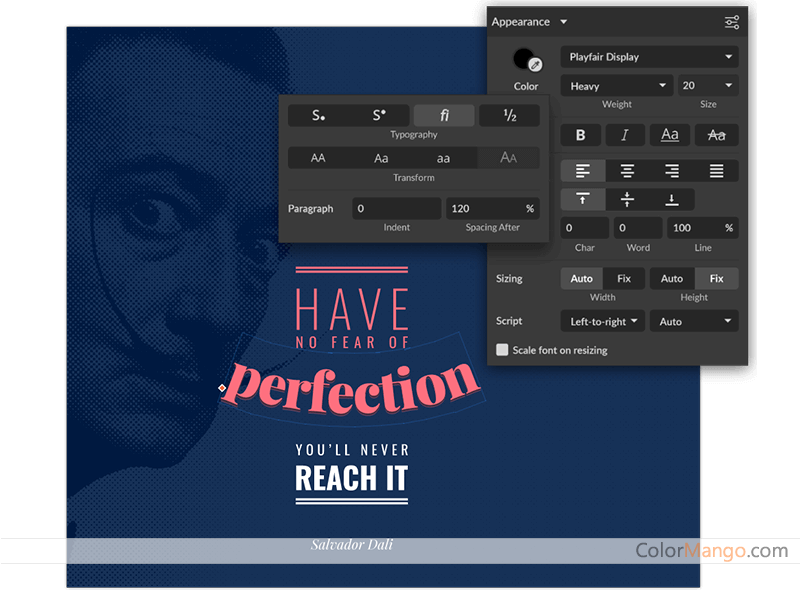Click the paragraph Indent input field

(396, 209)
